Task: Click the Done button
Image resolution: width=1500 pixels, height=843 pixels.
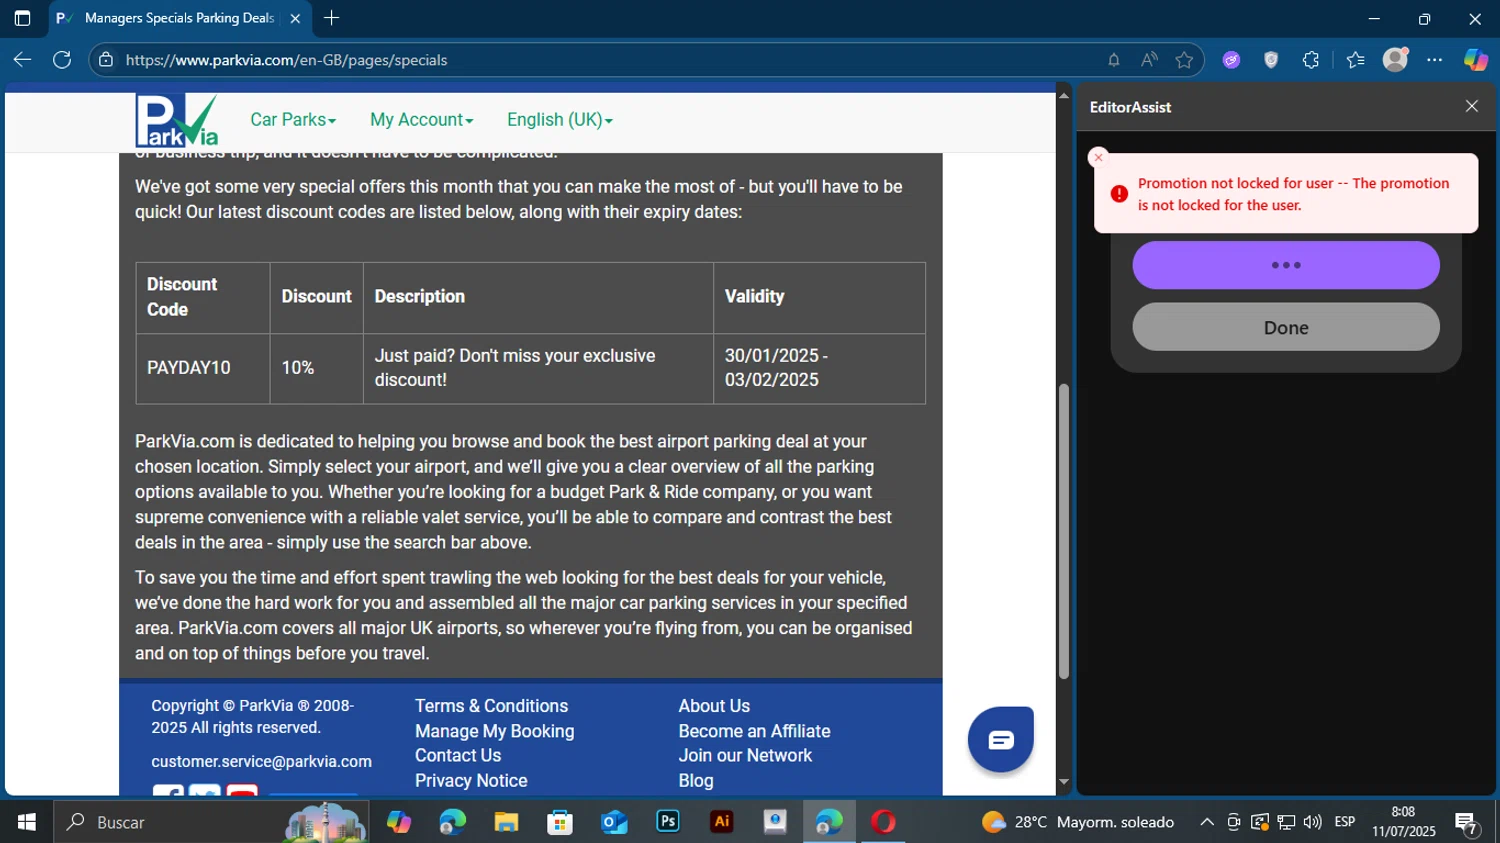Action: click(x=1286, y=327)
